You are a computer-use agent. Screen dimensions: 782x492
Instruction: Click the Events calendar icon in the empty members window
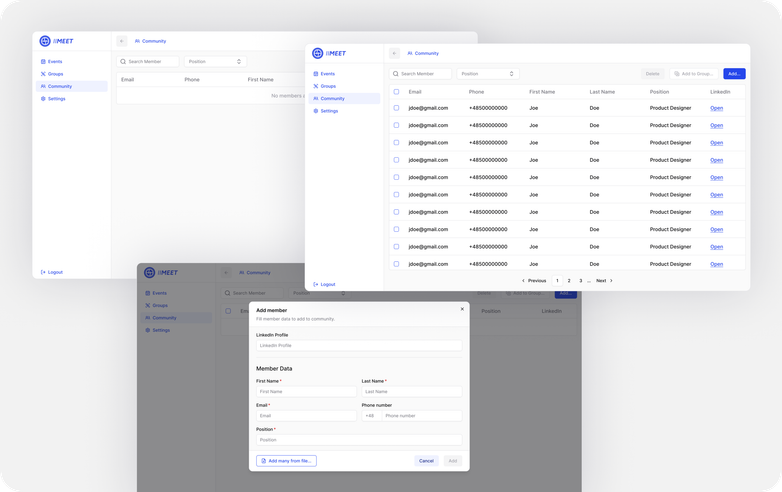(x=43, y=61)
